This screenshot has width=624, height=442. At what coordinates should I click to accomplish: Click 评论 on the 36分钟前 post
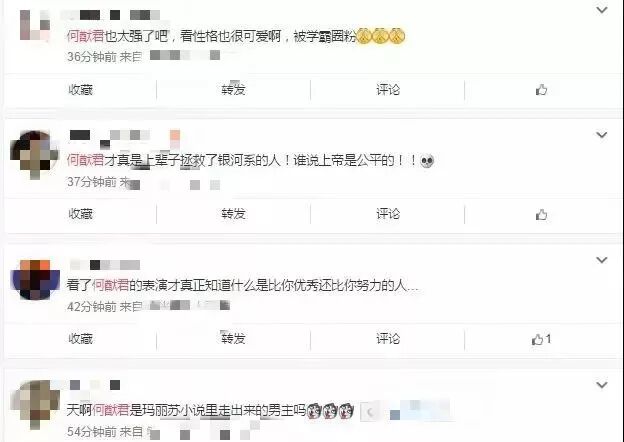pos(388,90)
